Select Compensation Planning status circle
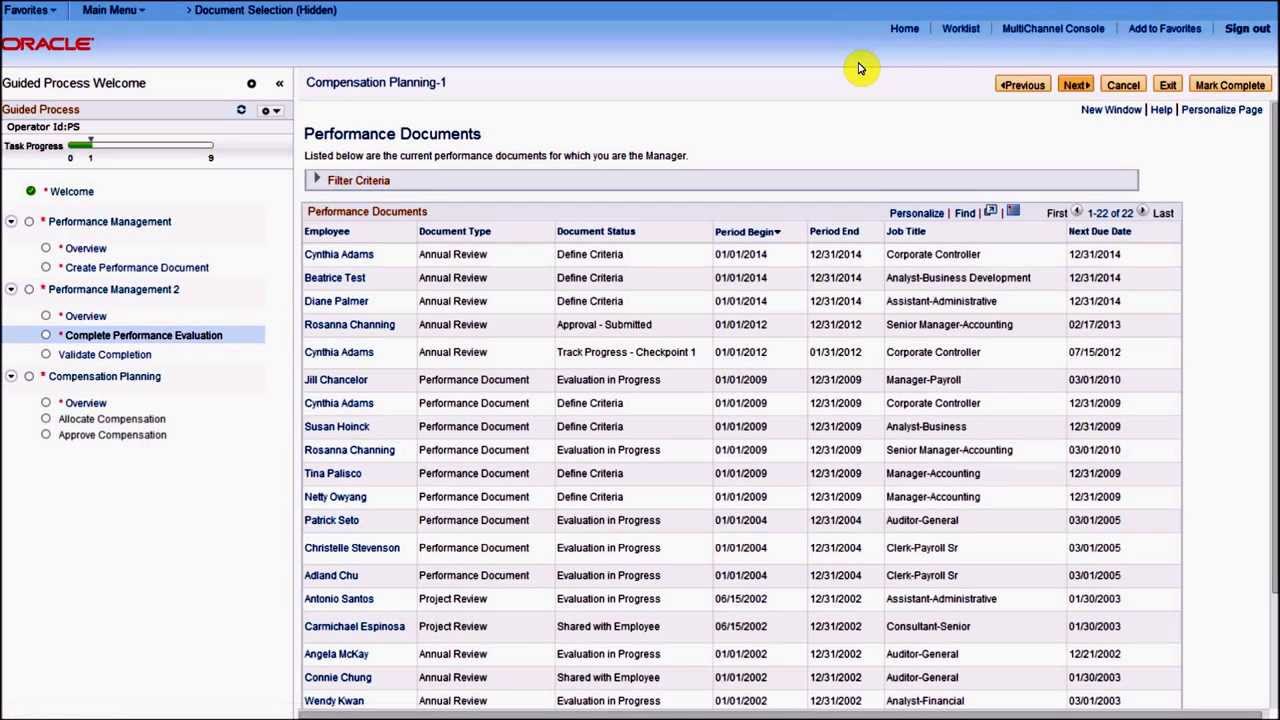Image resolution: width=1280 pixels, height=720 pixels. (x=29, y=377)
